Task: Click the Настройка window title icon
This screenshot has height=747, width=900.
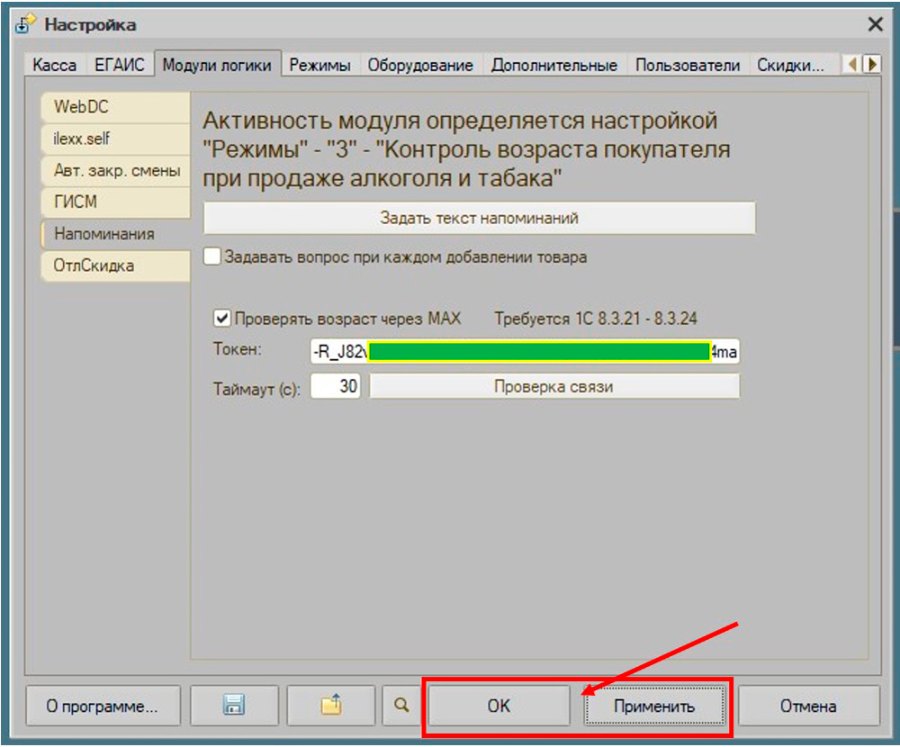Action: (26, 25)
